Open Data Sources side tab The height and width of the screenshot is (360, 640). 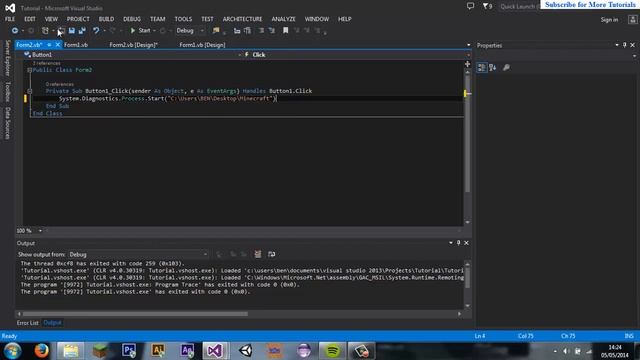coord(7,123)
